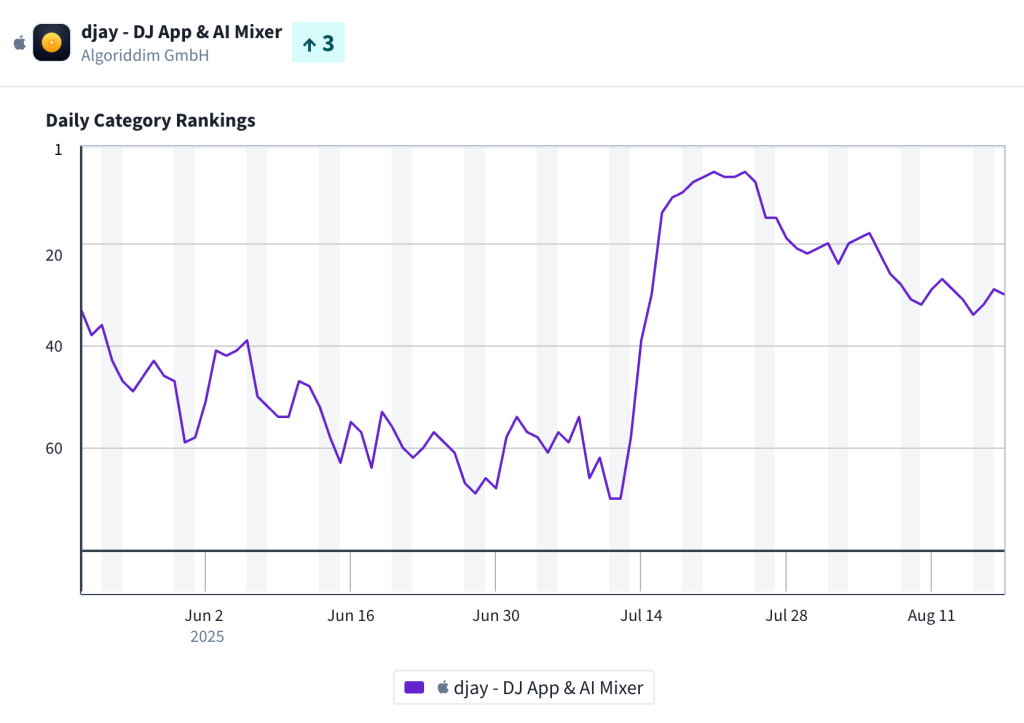Click the Jun 30 date label
This screenshot has width=1024, height=723.
[495, 615]
